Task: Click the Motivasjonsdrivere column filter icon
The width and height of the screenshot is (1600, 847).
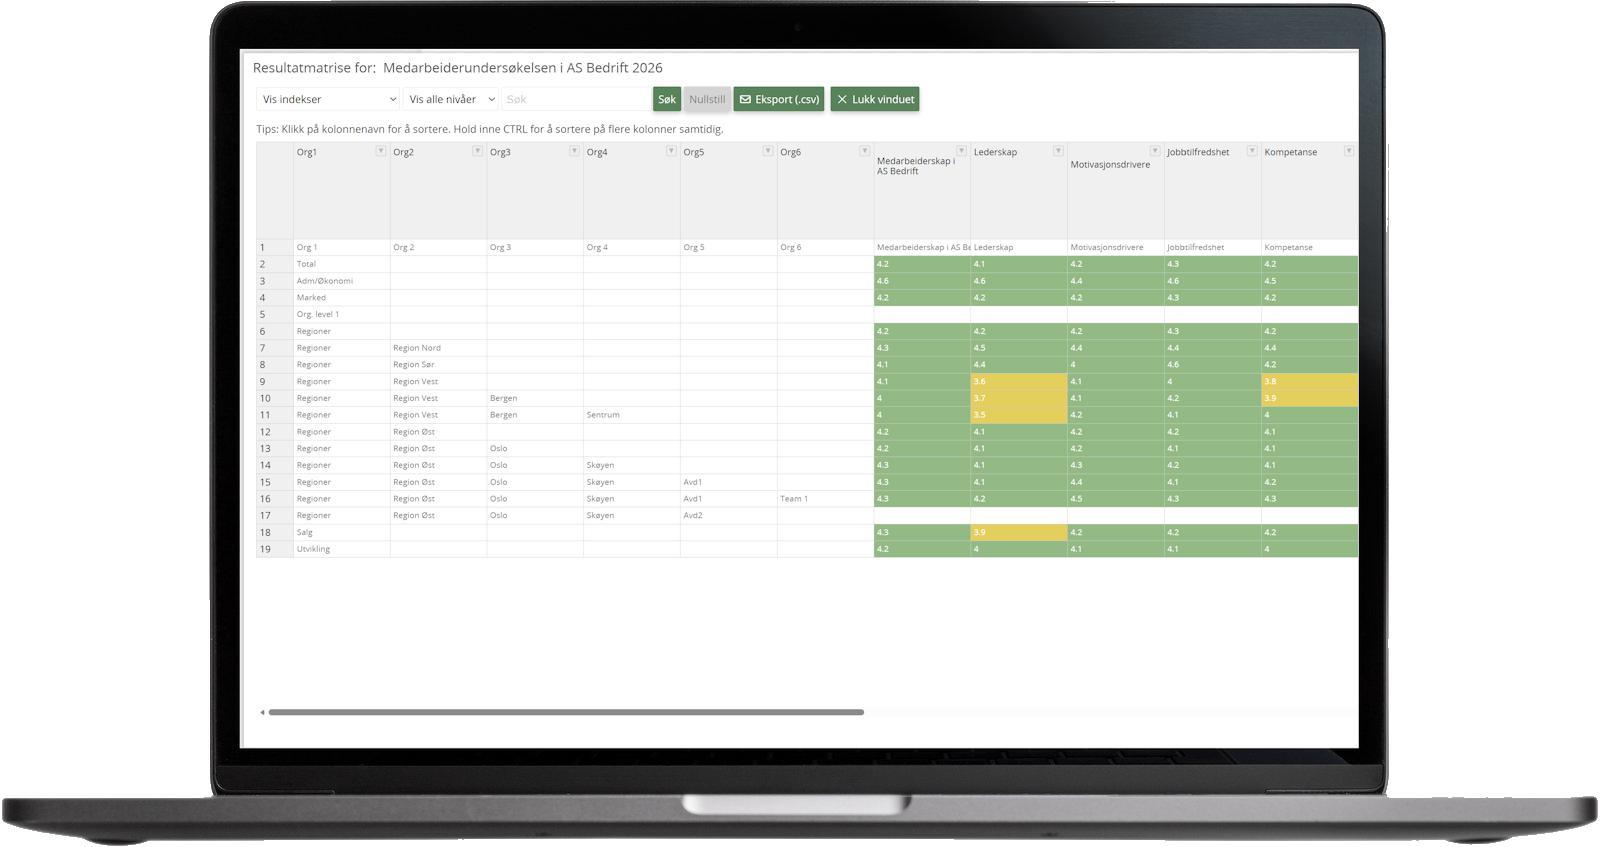Action: pos(1154,151)
